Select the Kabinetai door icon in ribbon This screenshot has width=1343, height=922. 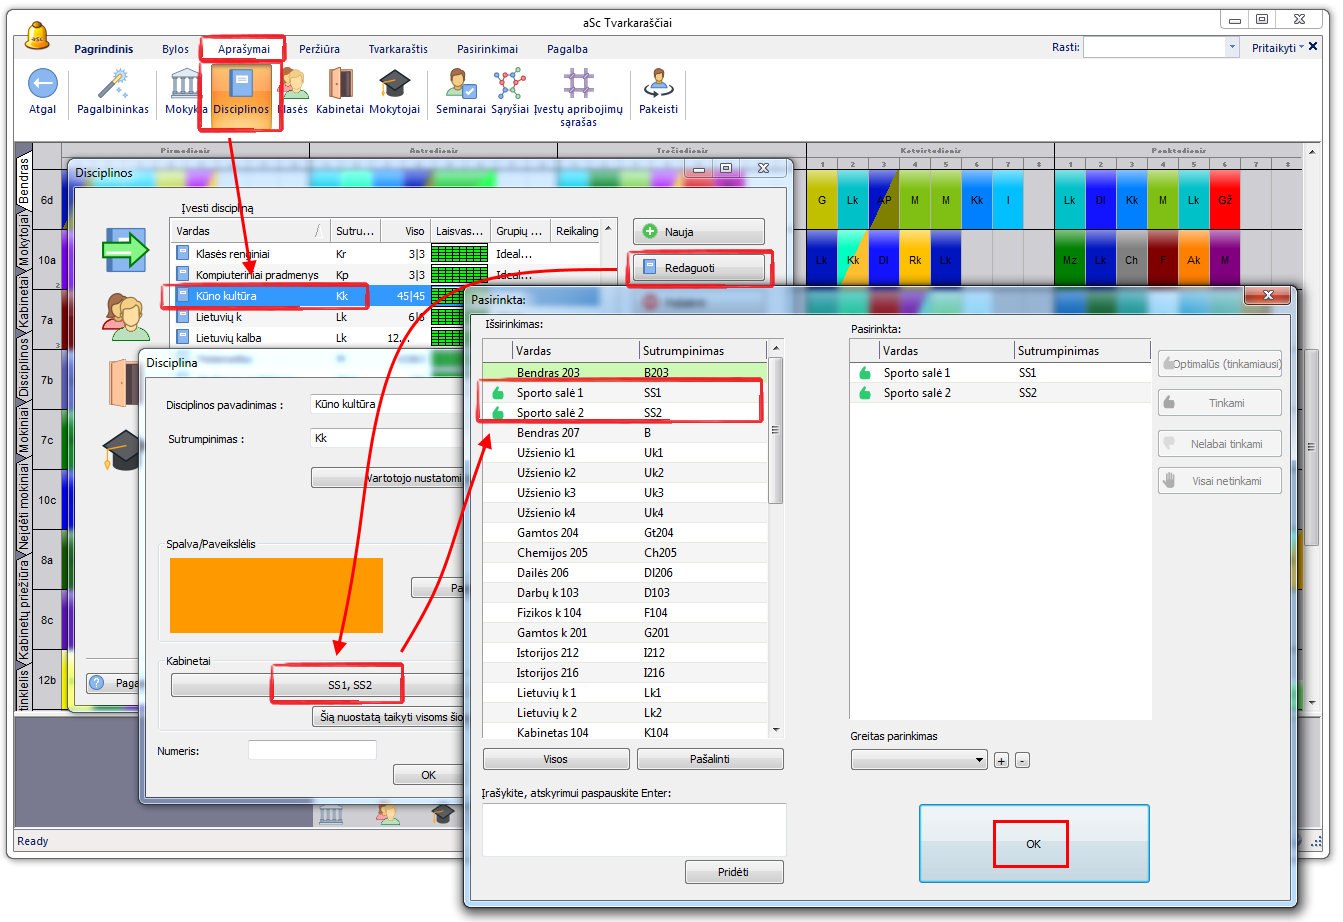(x=340, y=85)
